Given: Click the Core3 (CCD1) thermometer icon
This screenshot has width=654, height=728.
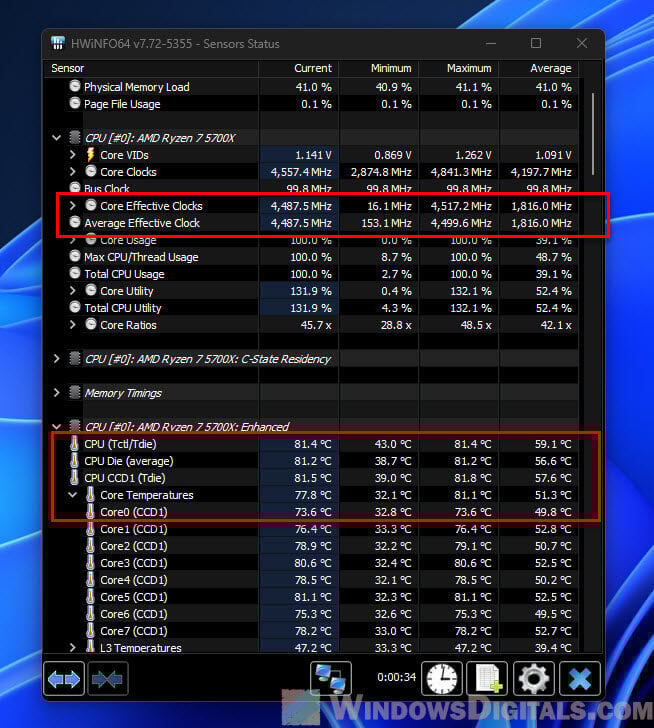Looking at the screenshot, I should [x=91, y=563].
